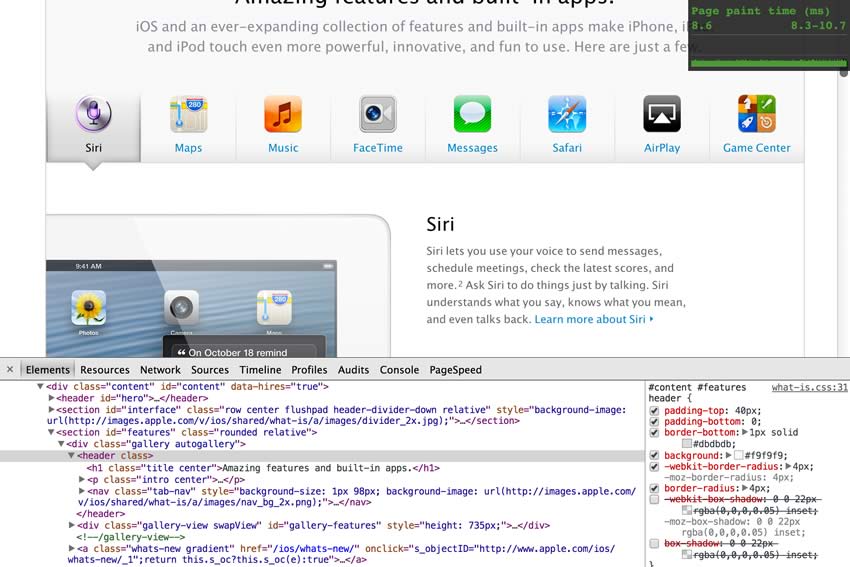Open the FaceTime camera icon
Image resolution: width=850 pixels, height=567 pixels.
tap(378, 114)
